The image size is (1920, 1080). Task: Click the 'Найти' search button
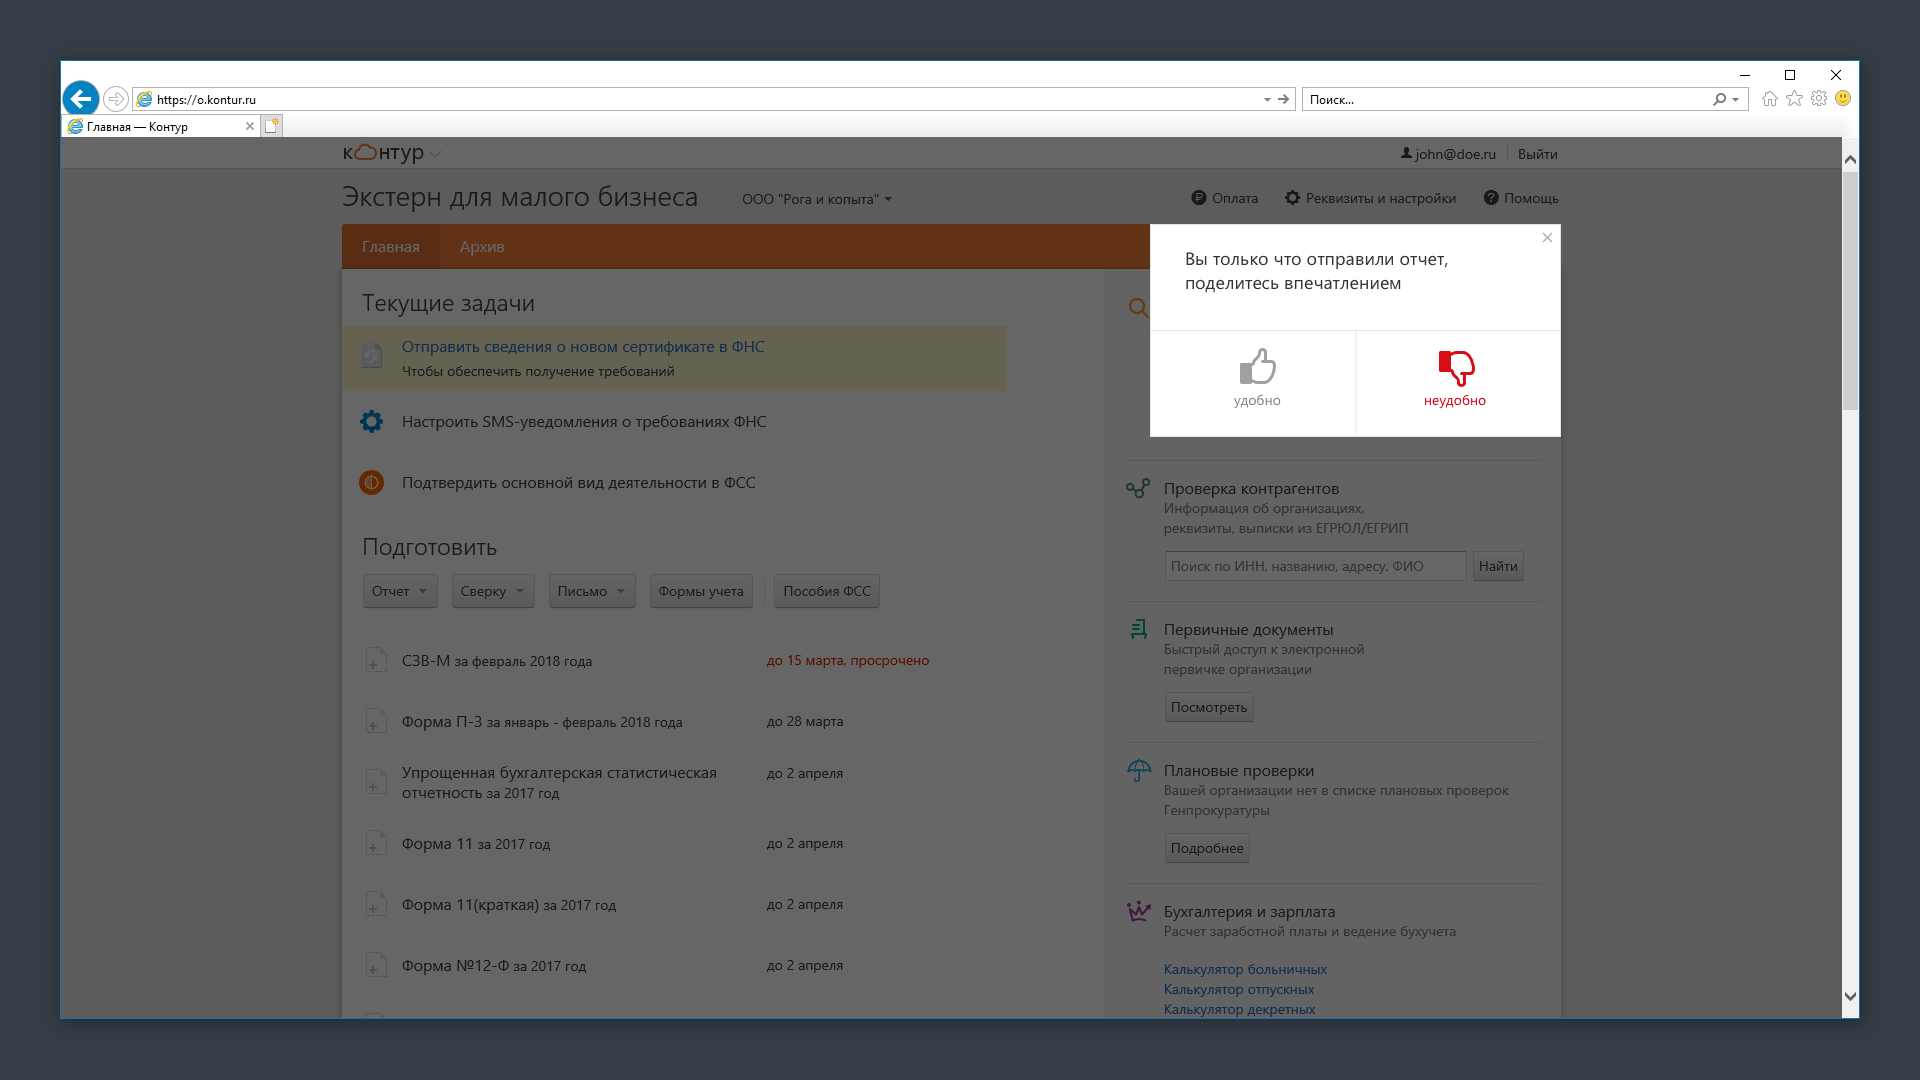coord(1497,566)
